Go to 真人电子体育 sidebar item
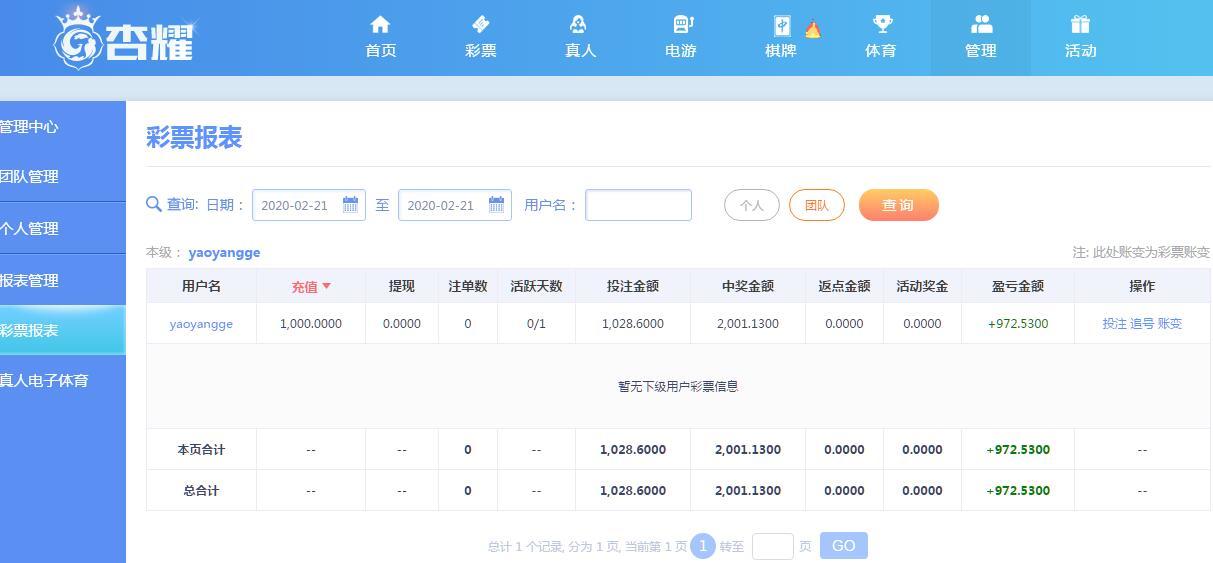 point(44,380)
